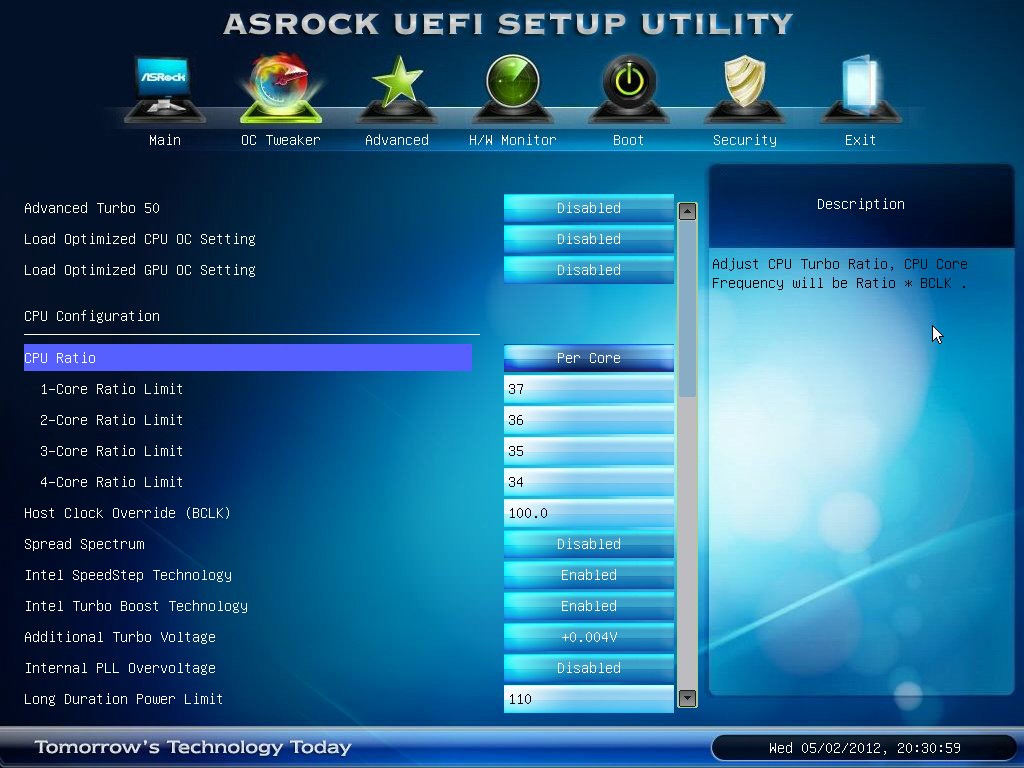
Task: Open the Main tab label
Action: (x=165, y=140)
